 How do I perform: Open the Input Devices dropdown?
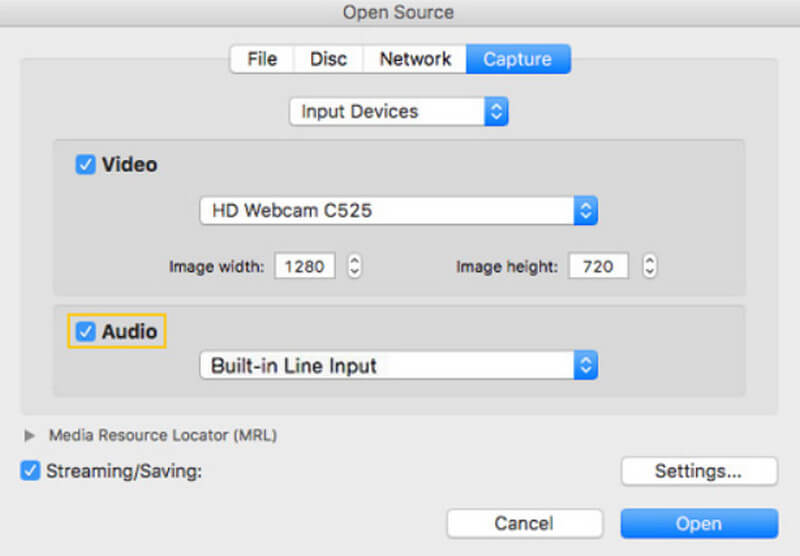click(398, 112)
